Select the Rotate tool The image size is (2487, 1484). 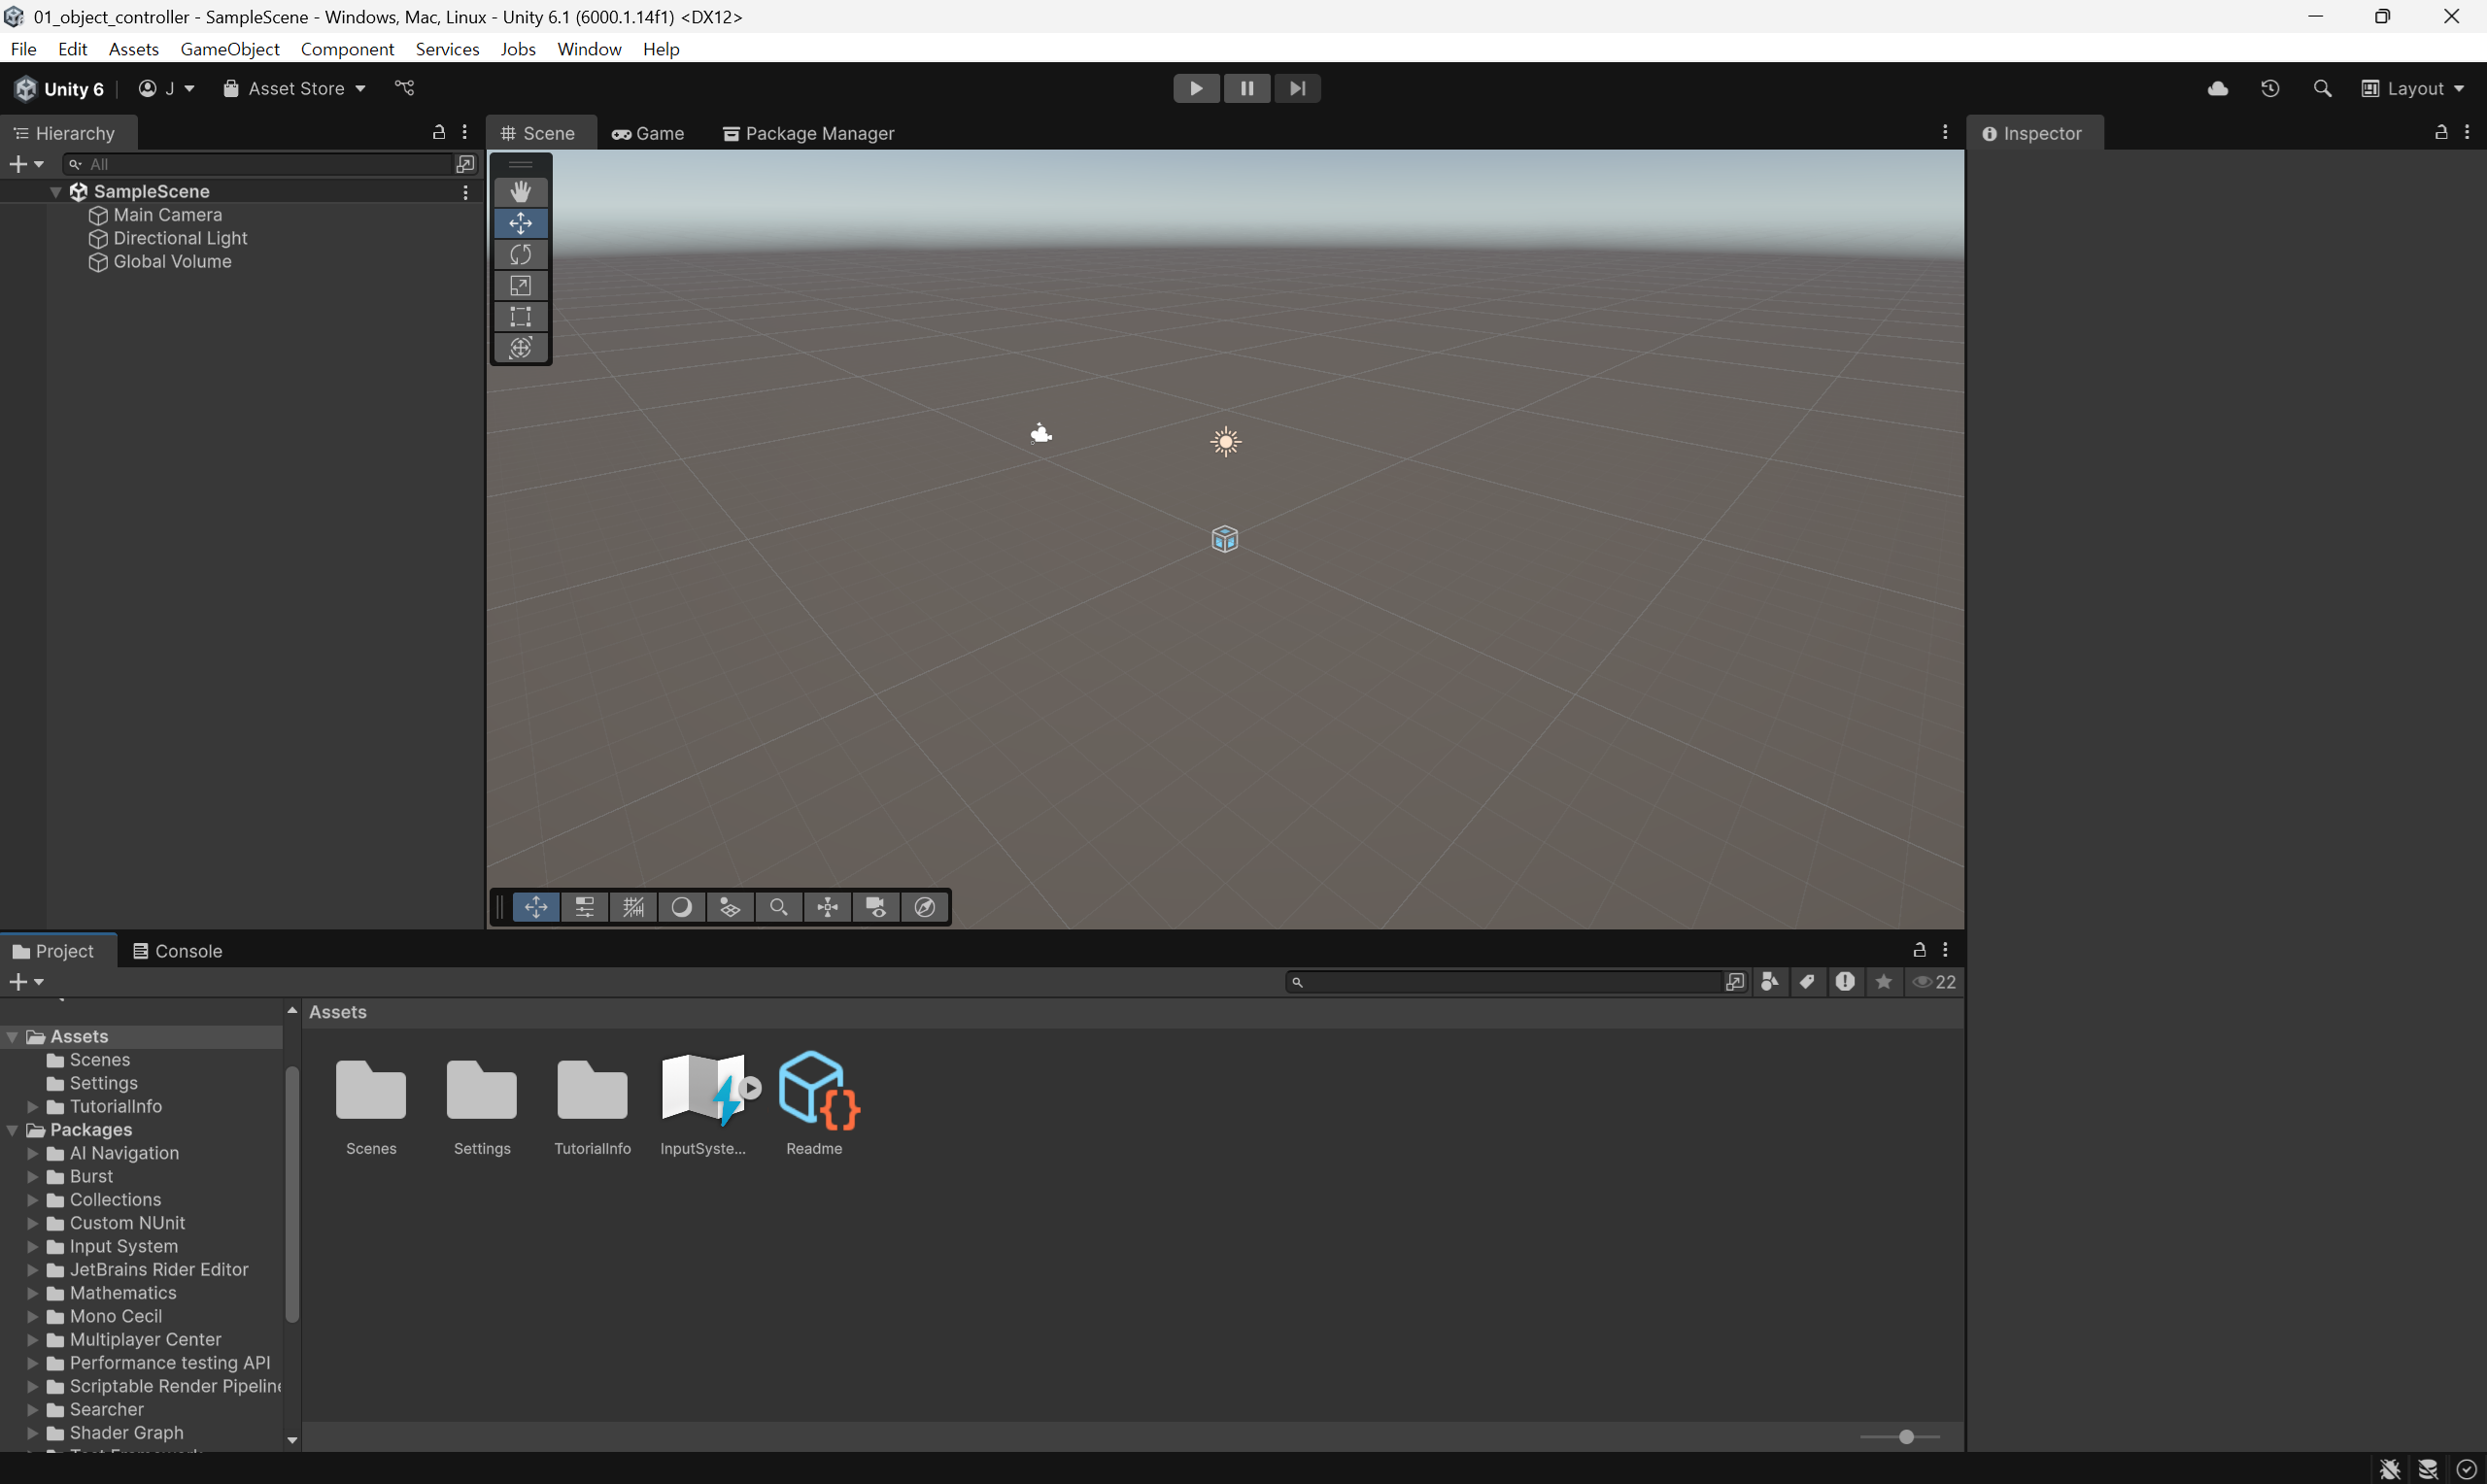(520, 254)
